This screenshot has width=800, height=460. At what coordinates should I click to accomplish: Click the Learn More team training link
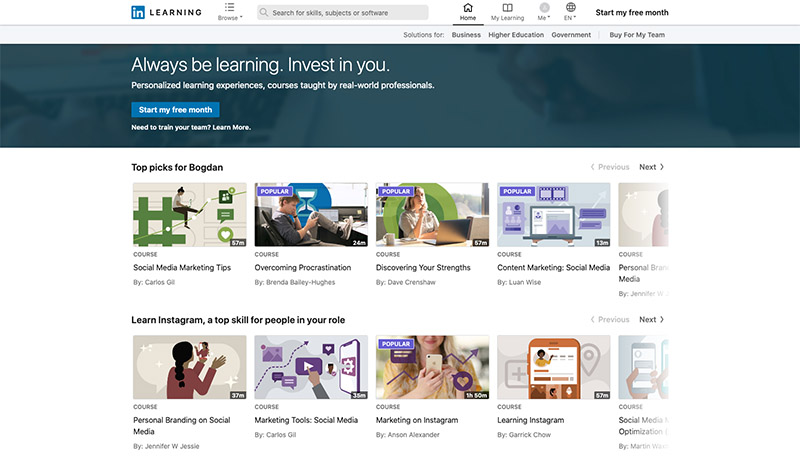tap(231, 127)
